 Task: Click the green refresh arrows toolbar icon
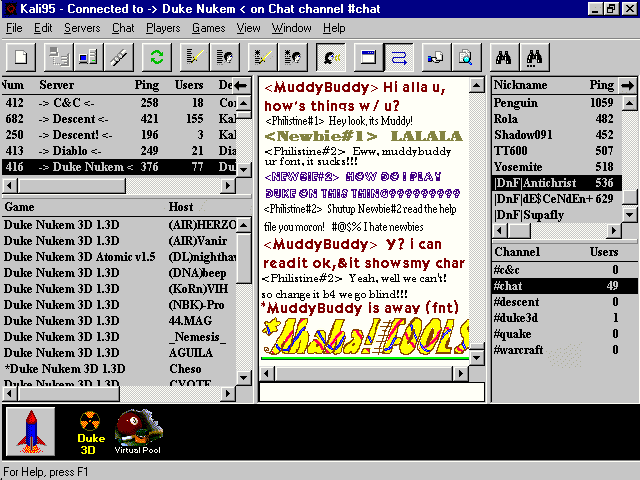(156, 56)
